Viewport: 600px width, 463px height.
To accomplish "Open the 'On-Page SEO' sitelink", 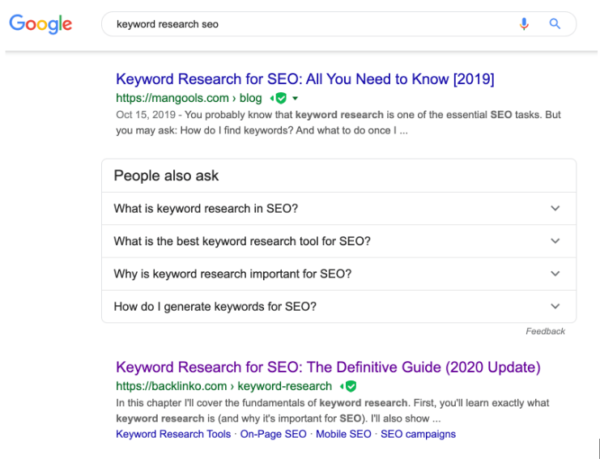I will [x=273, y=434].
